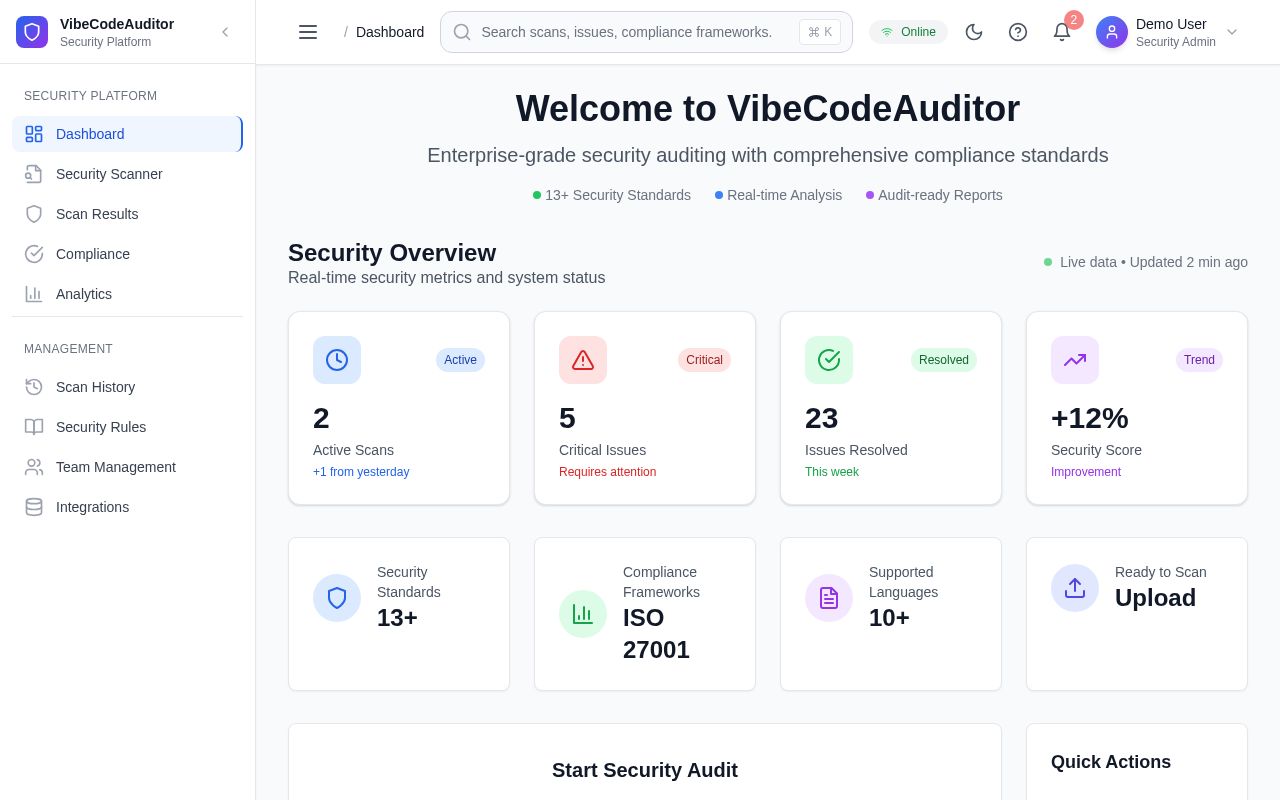Click the Active badge on the scans card

(x=460, y=360)
